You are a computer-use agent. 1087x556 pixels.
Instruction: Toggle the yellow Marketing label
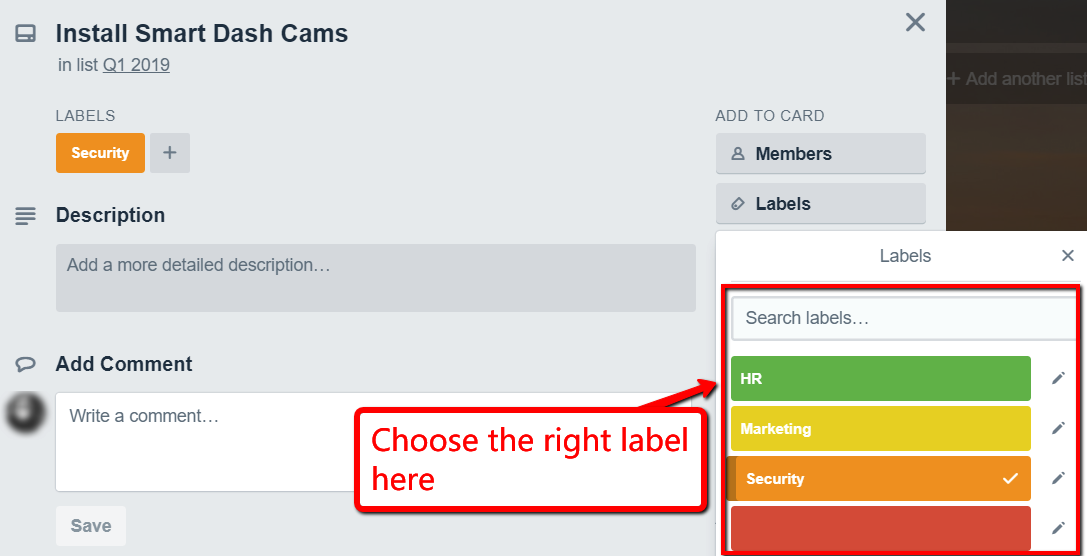tap(880, 429)
